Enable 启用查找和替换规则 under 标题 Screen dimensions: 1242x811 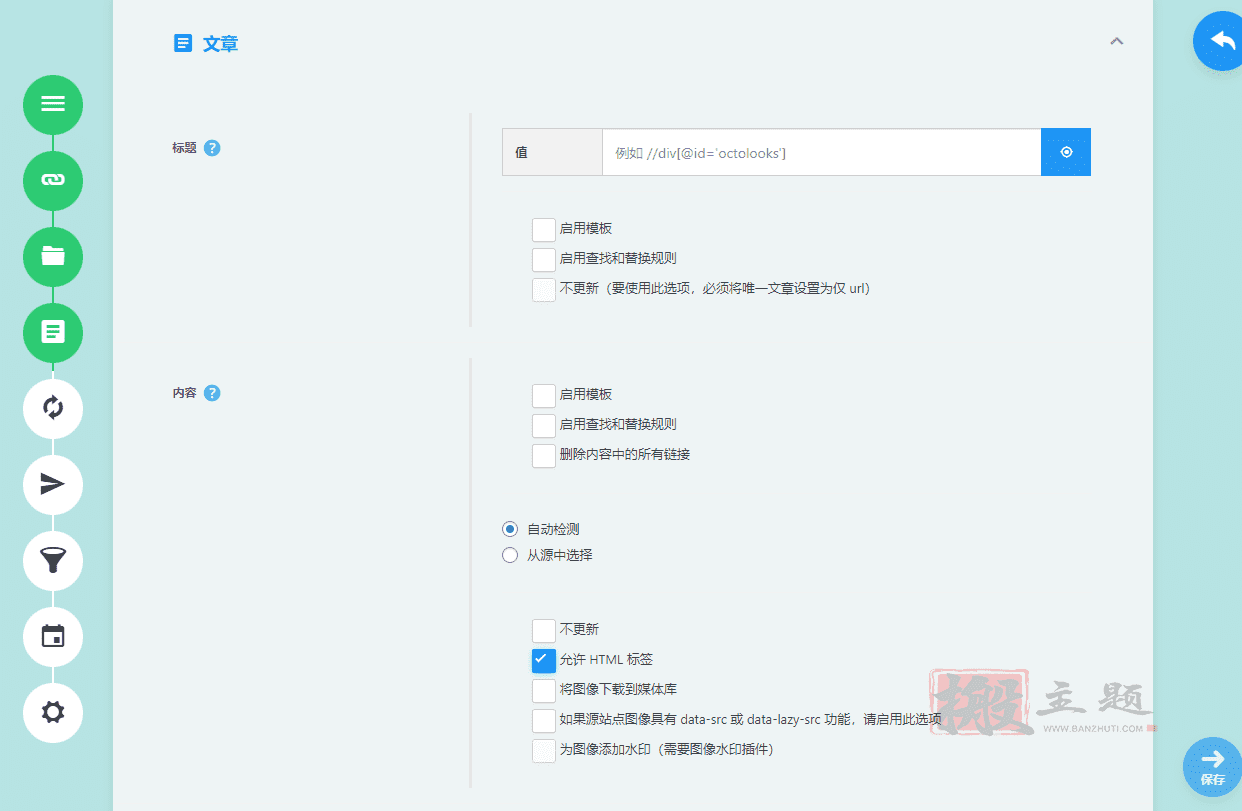tap(544, 260)
